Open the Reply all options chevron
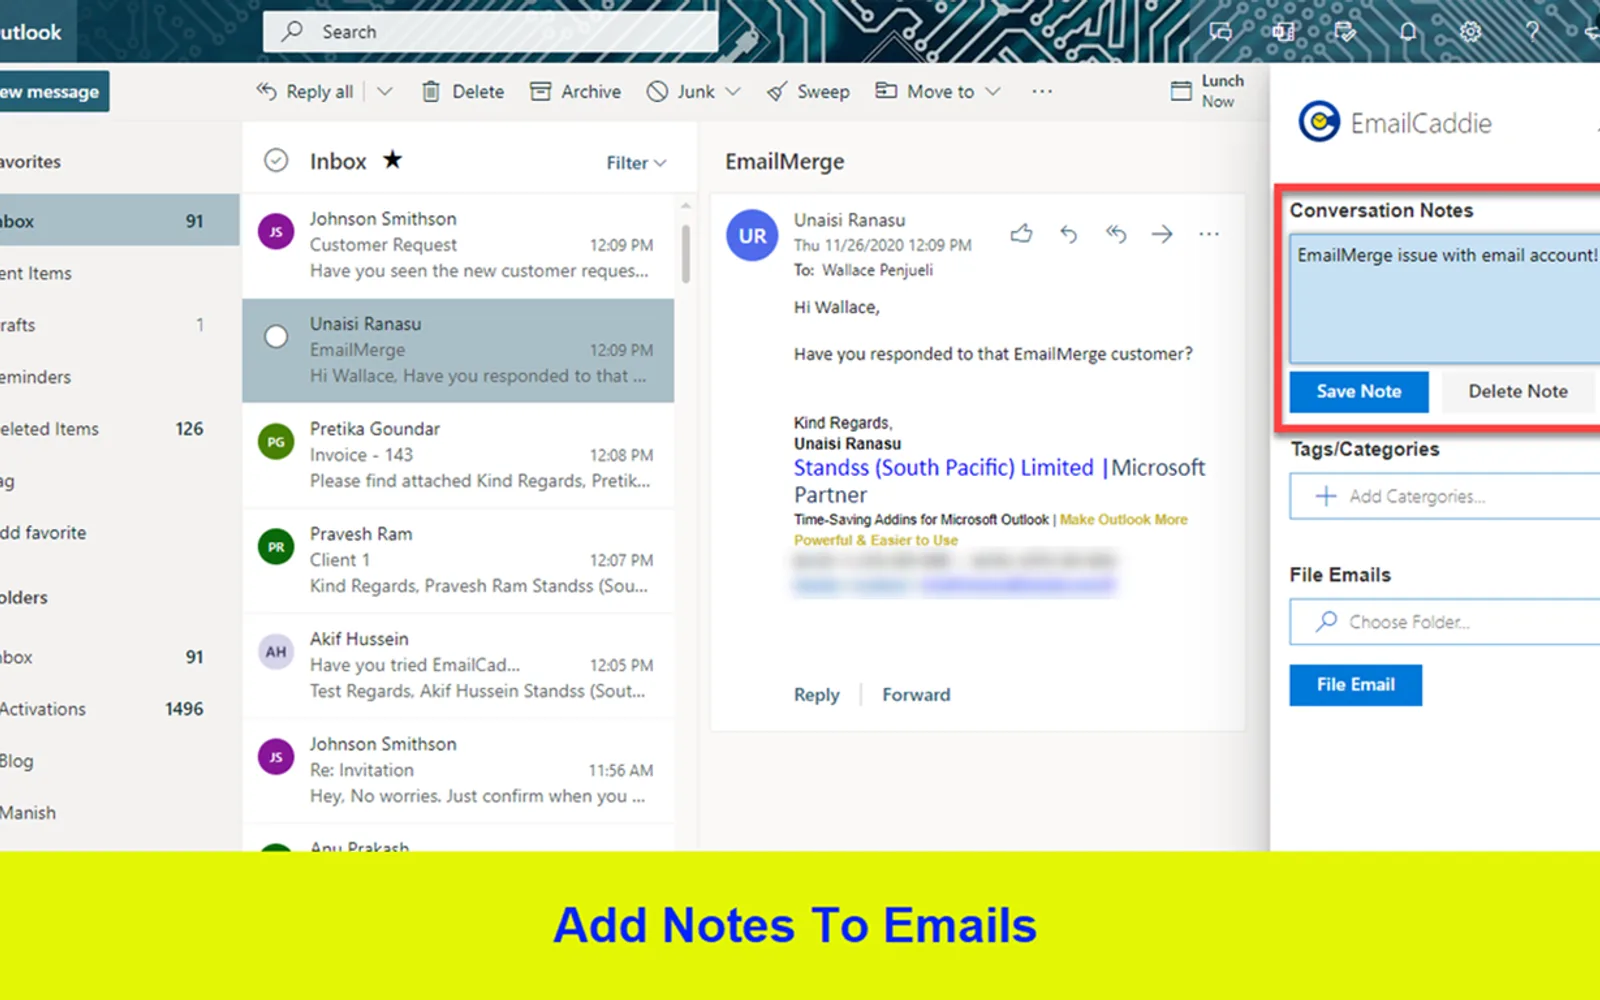 click(x=385, y=91)
